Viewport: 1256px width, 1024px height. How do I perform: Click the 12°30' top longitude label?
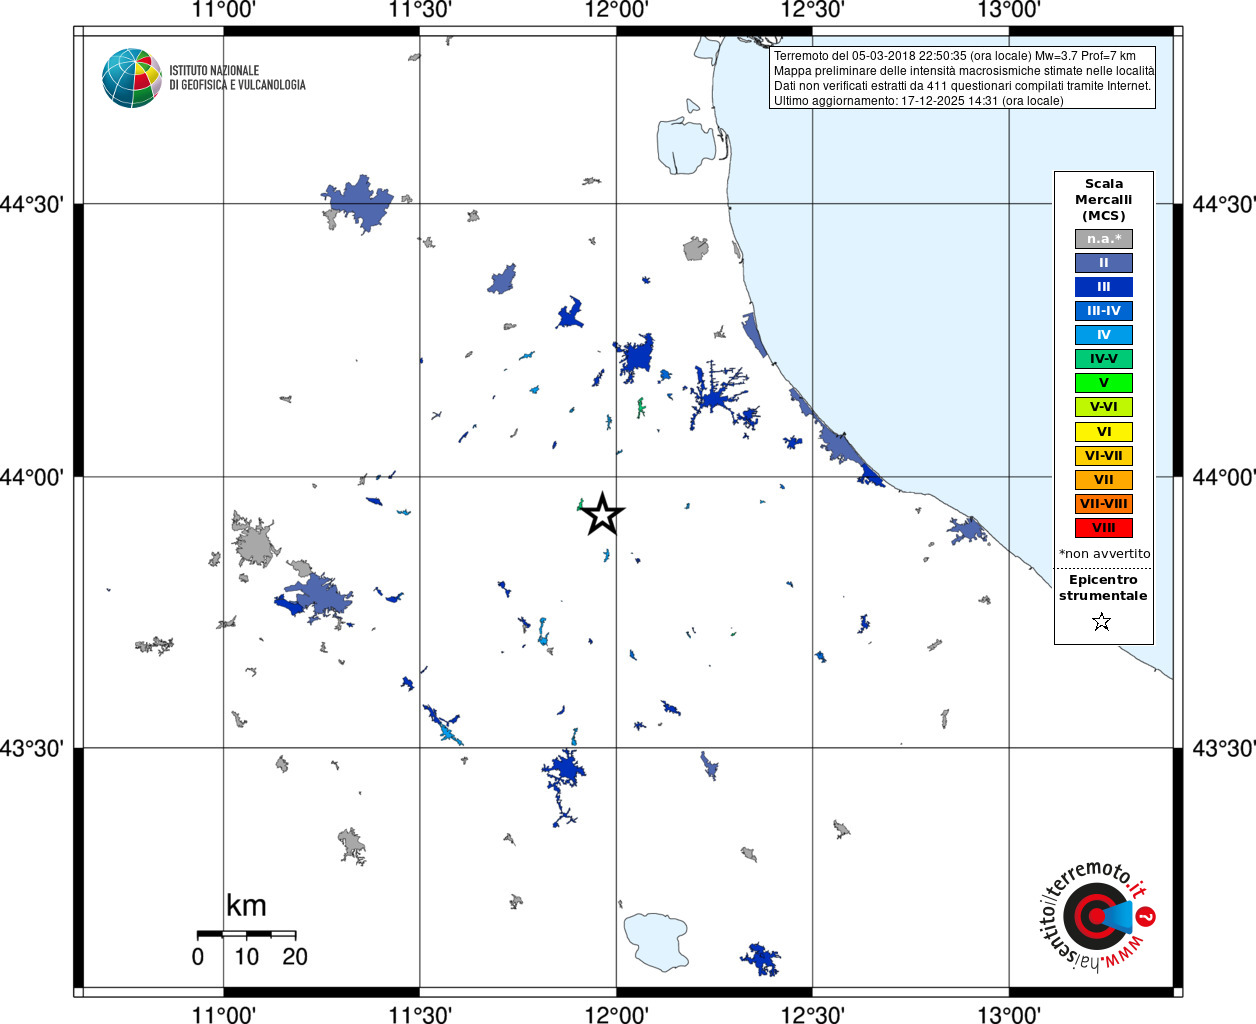[x=813, y=11]
